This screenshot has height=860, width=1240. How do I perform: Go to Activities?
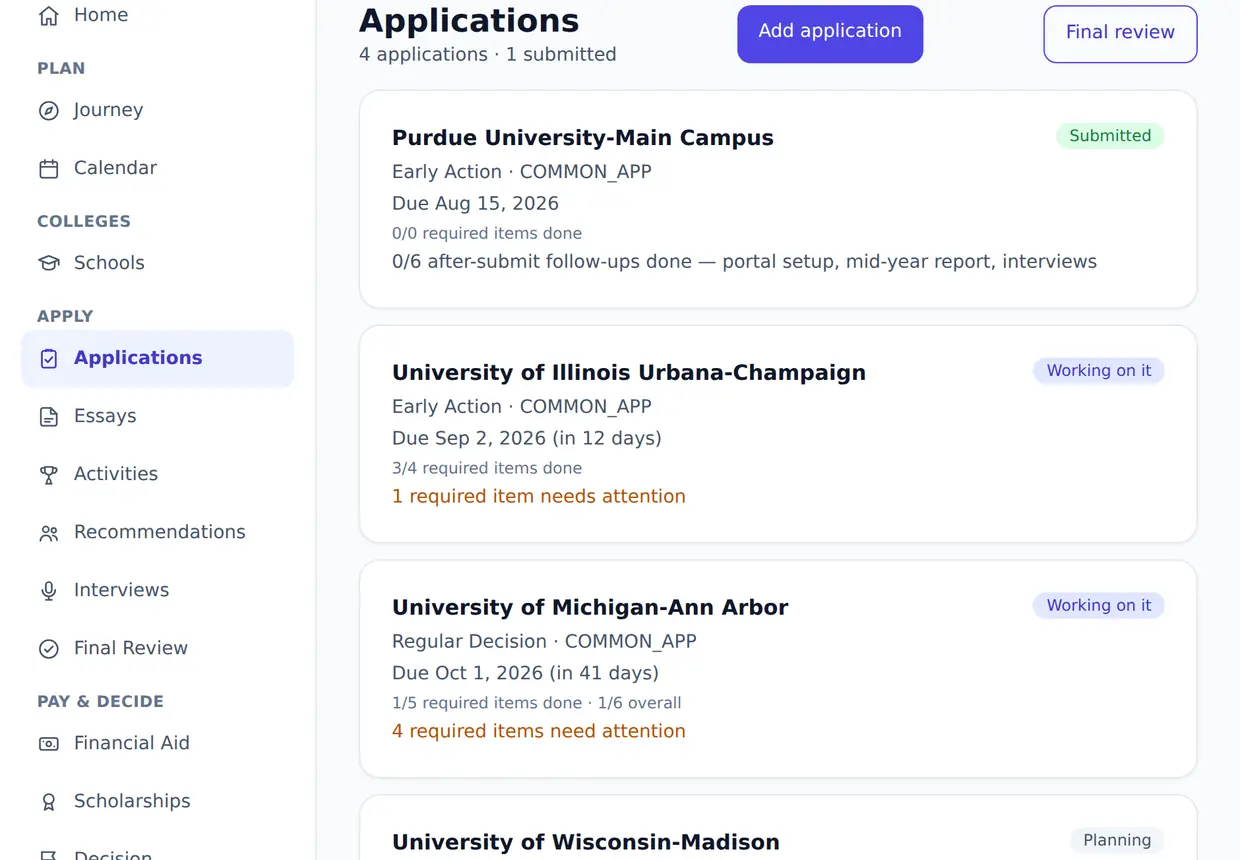click(x=158, y=474)
